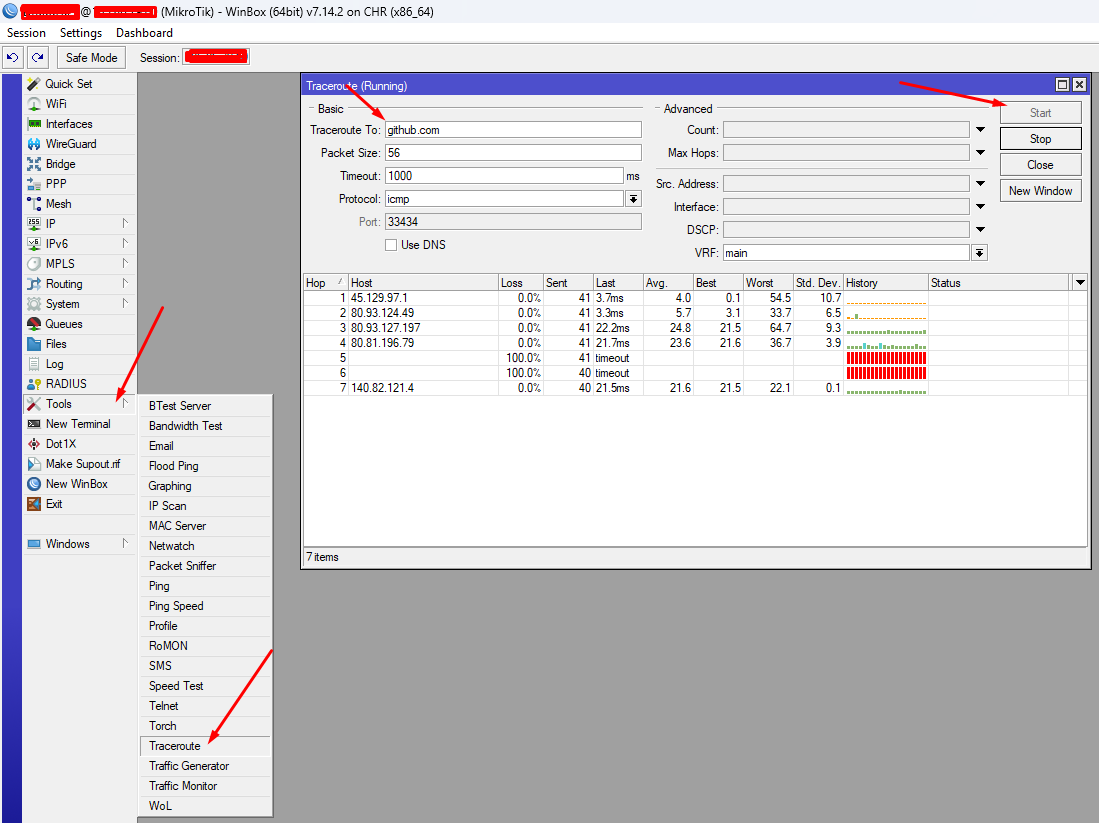Open the Dashboard menu
Screen dimensions: 1099x823
pos(144,33)
